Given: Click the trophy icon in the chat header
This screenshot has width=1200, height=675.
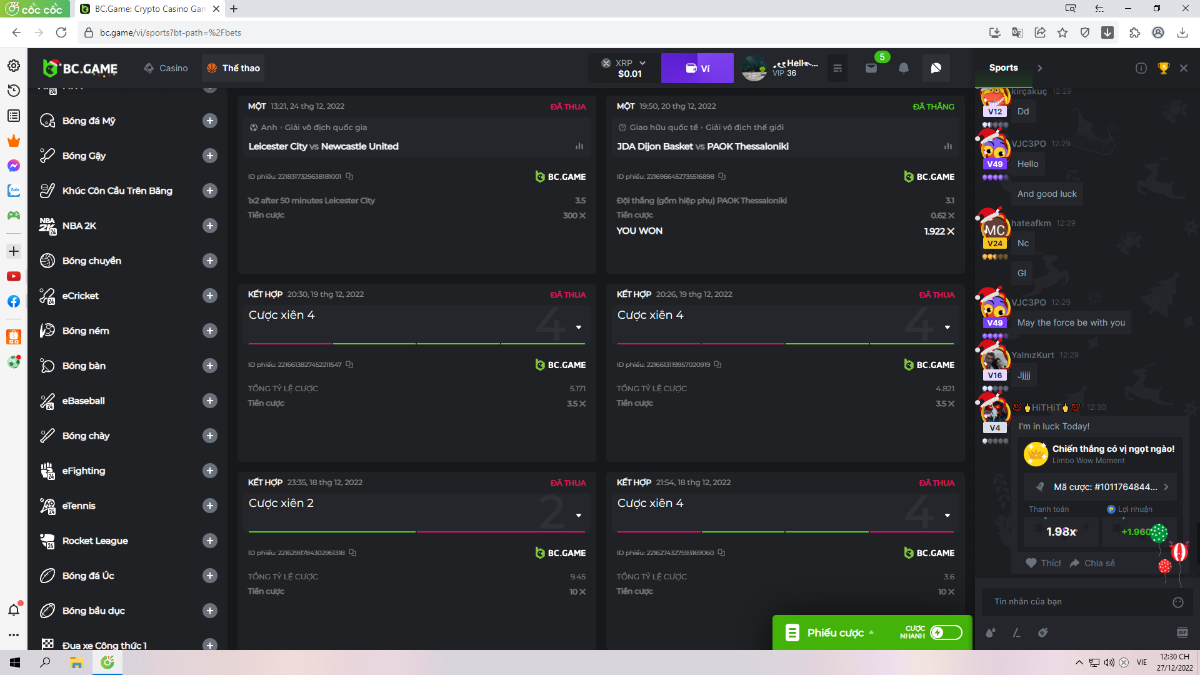Looking at the screenshot, I should (x=1163, y=68).
